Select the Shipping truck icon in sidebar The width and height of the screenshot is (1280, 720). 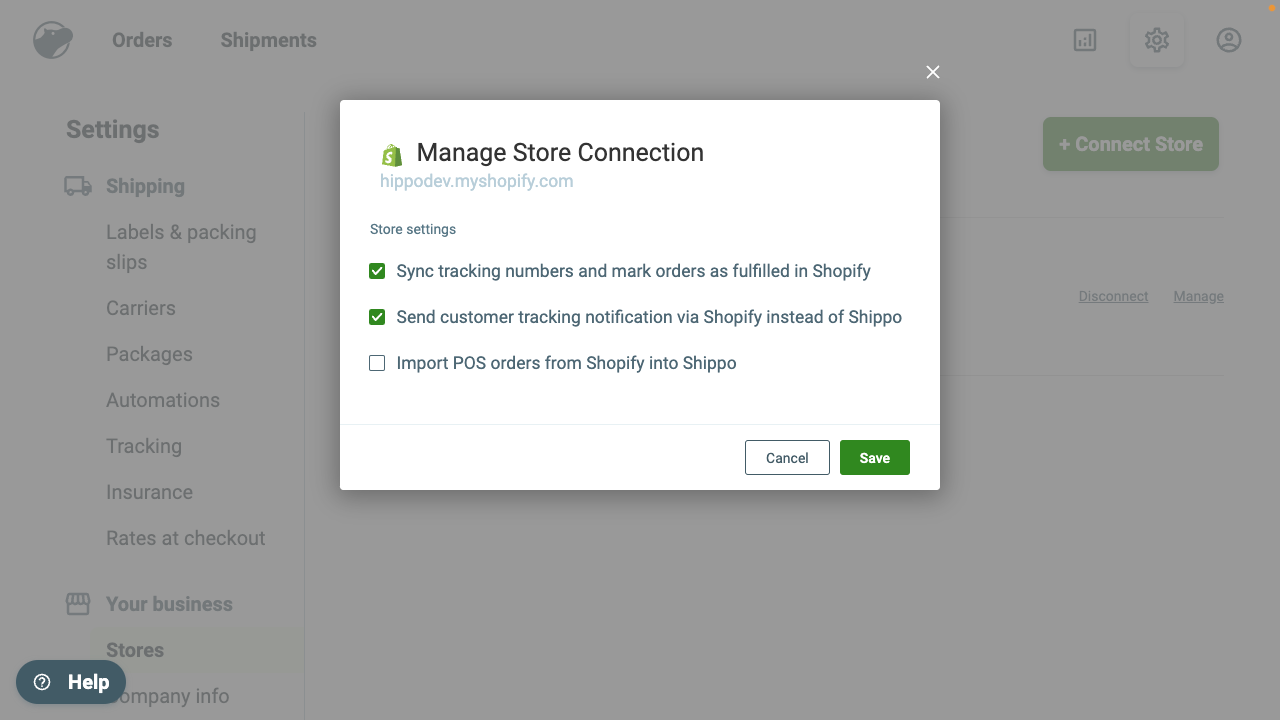pos(78,186)
